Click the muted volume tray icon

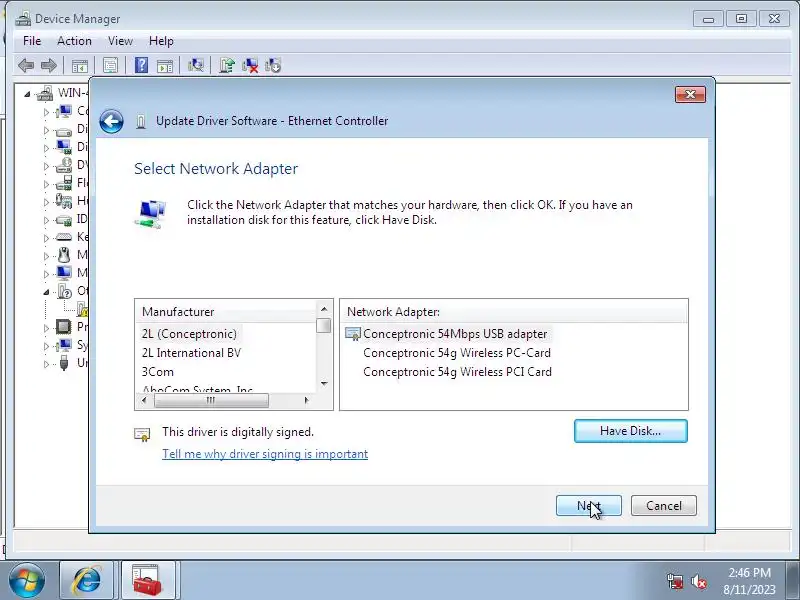699,581
